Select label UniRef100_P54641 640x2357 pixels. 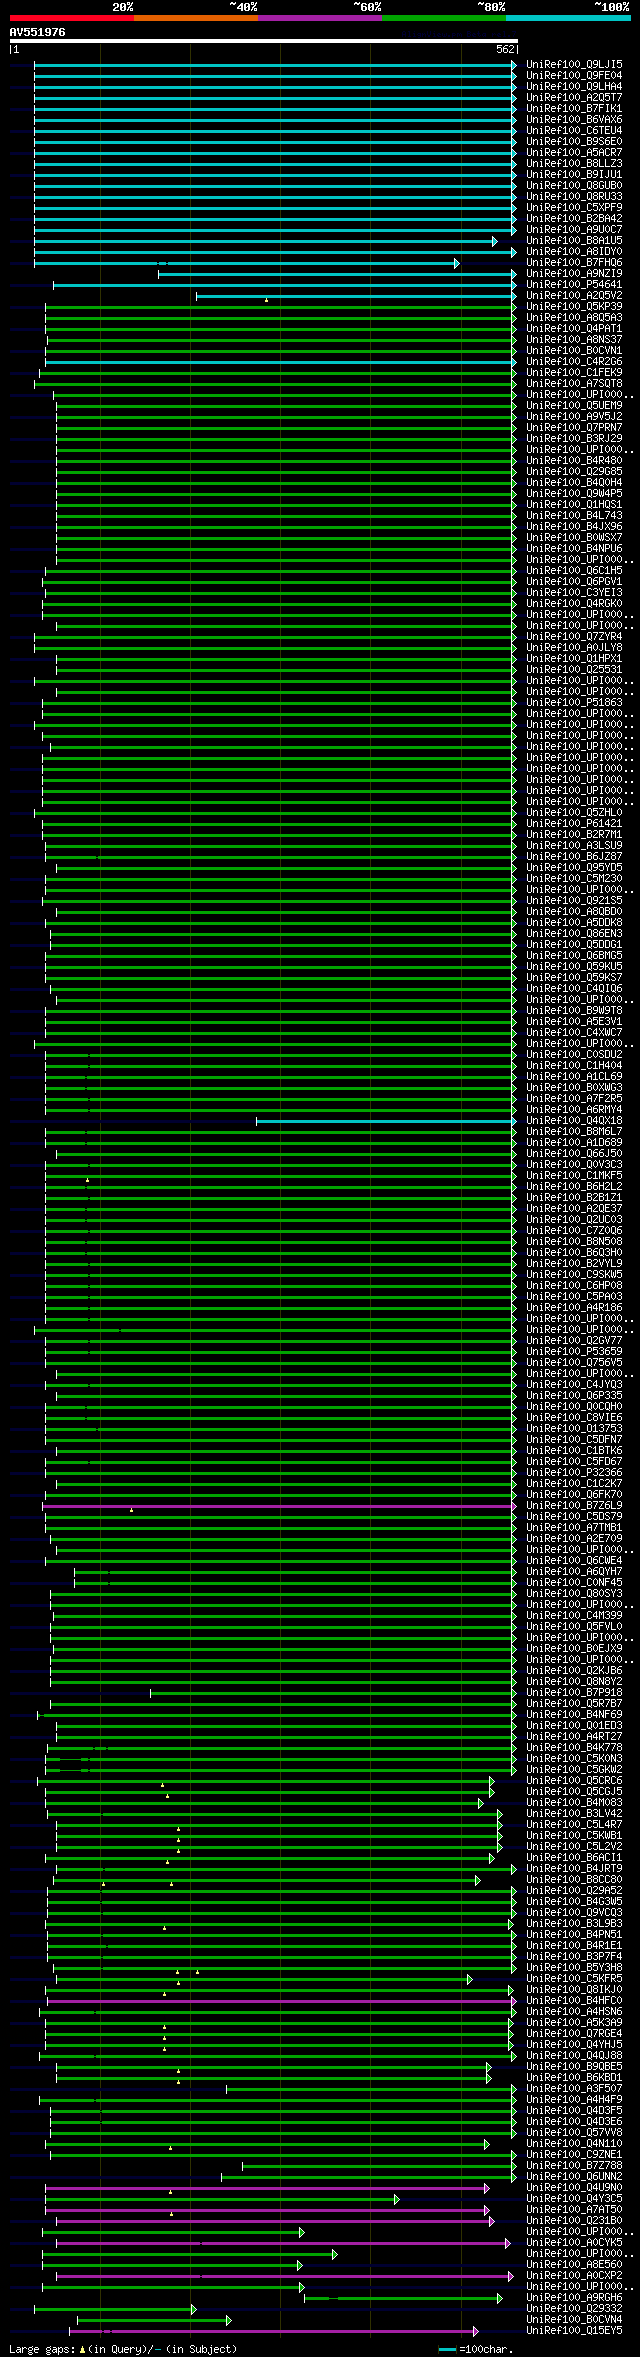574,285
